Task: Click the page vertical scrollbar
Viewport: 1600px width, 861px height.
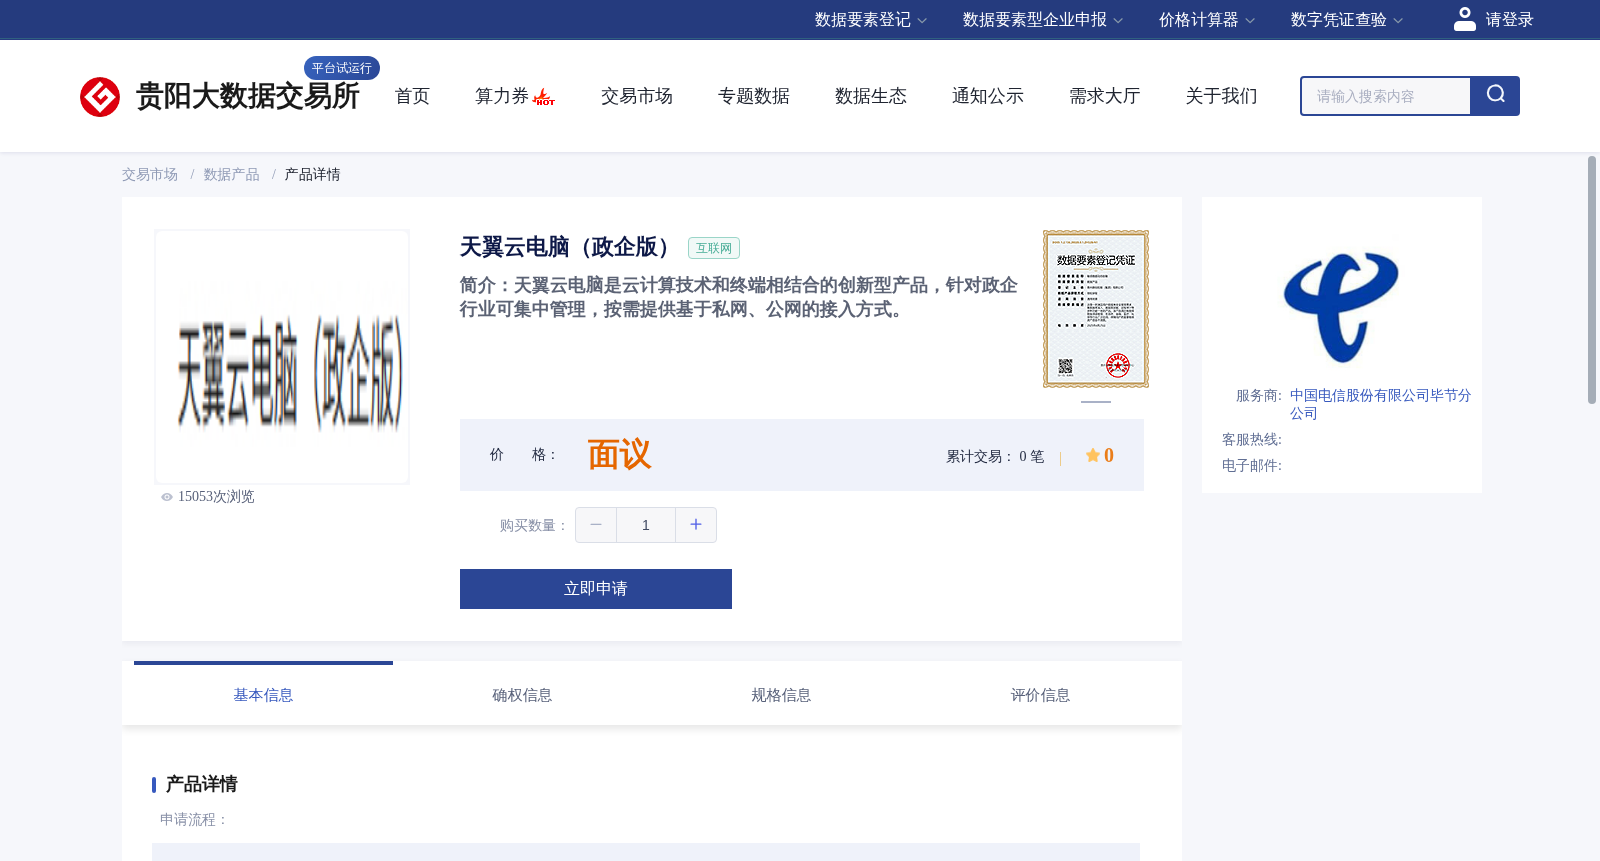Action: coord(1592,280)
